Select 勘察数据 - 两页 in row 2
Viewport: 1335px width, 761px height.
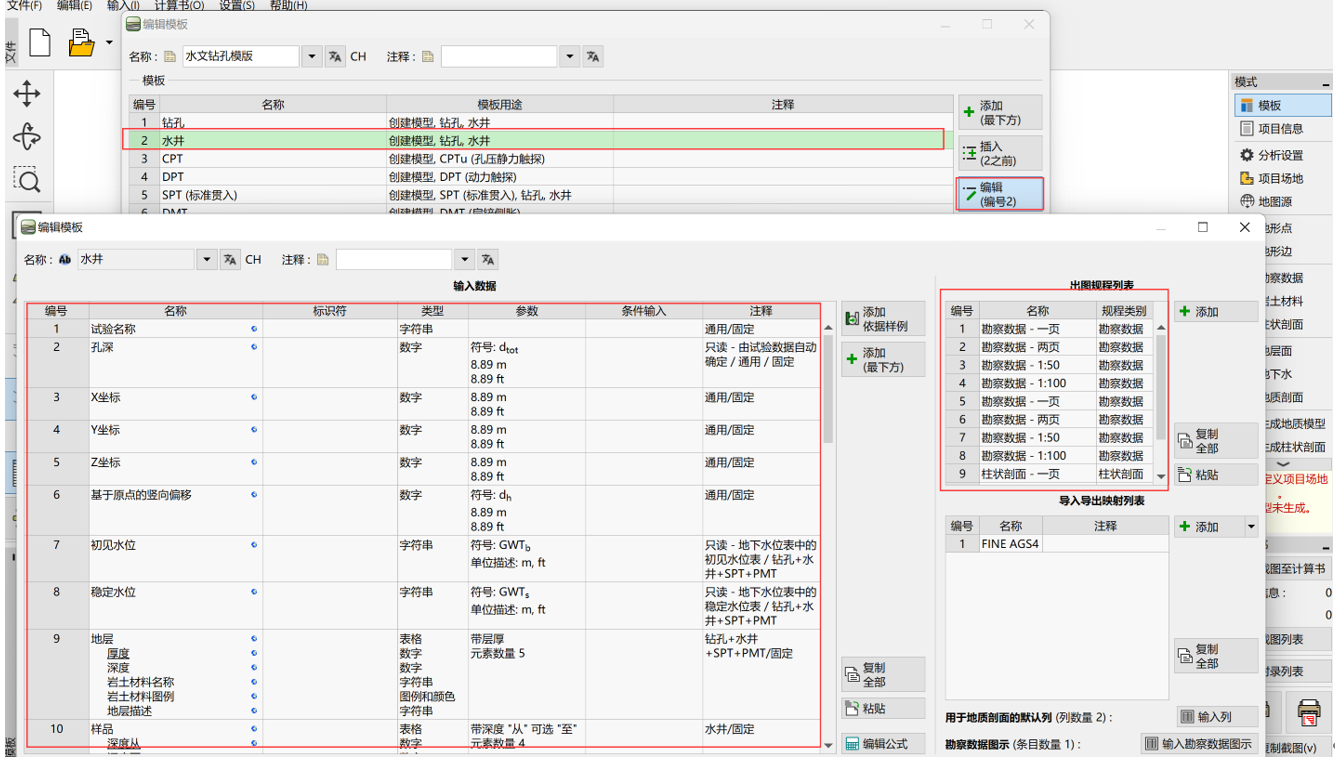coord(1050,347)
